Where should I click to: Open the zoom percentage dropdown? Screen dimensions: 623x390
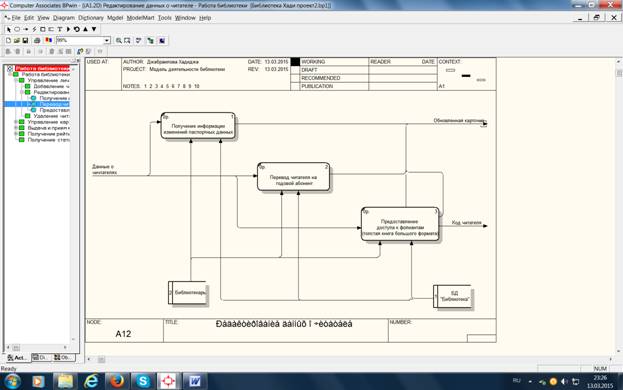point(107,41)
